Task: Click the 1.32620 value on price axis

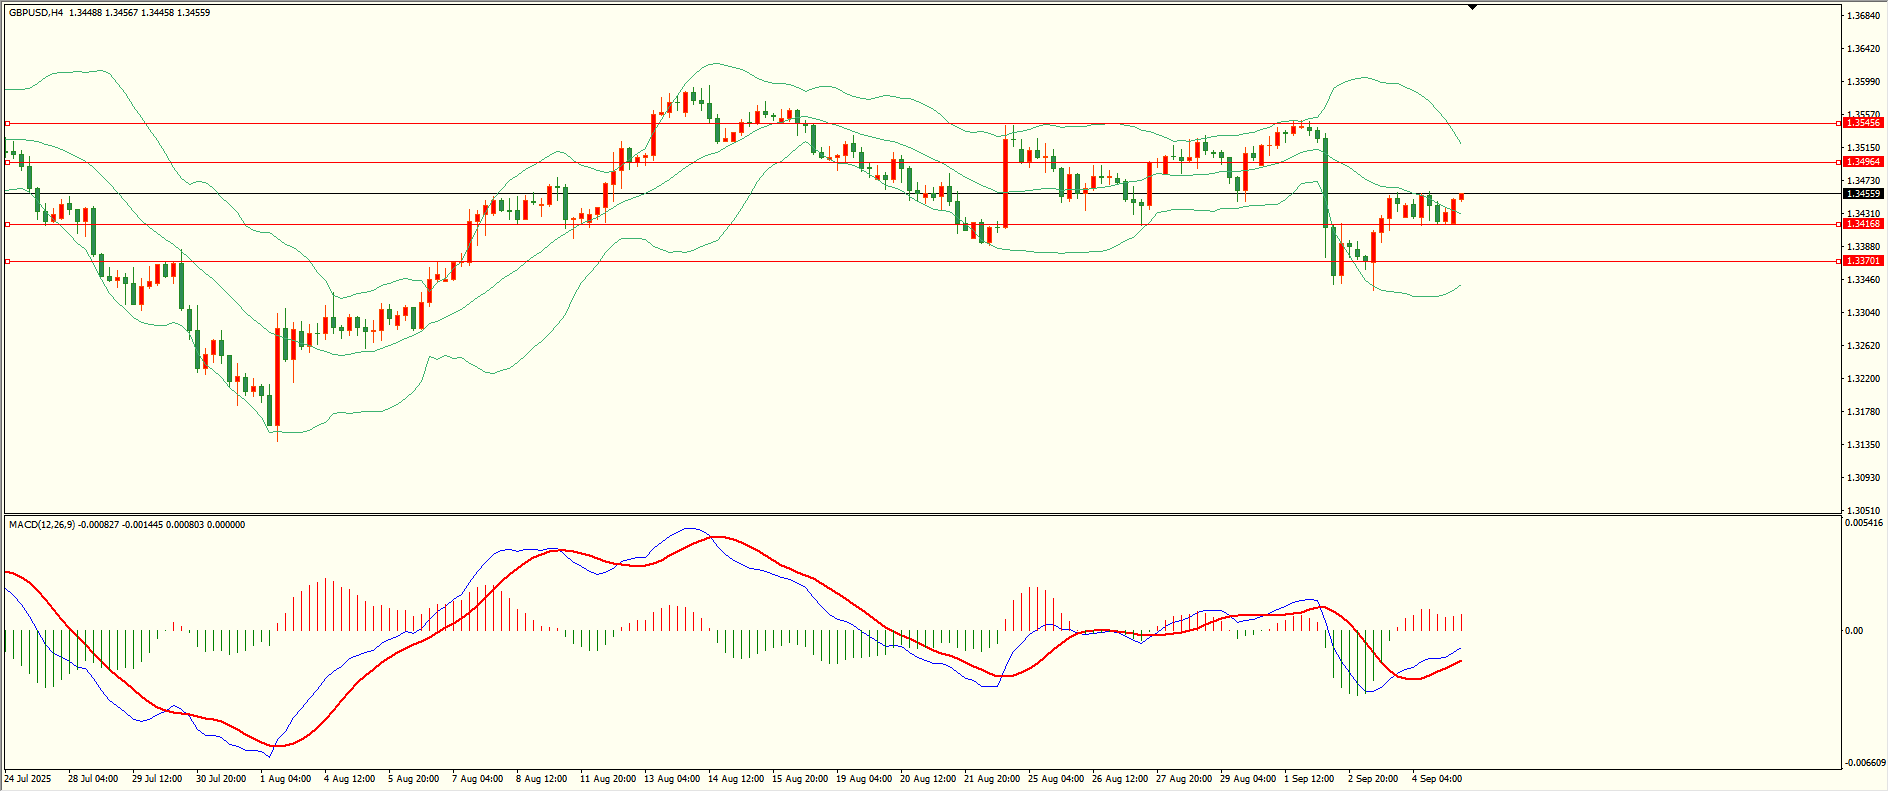Action: click(x=1865, y=346)
